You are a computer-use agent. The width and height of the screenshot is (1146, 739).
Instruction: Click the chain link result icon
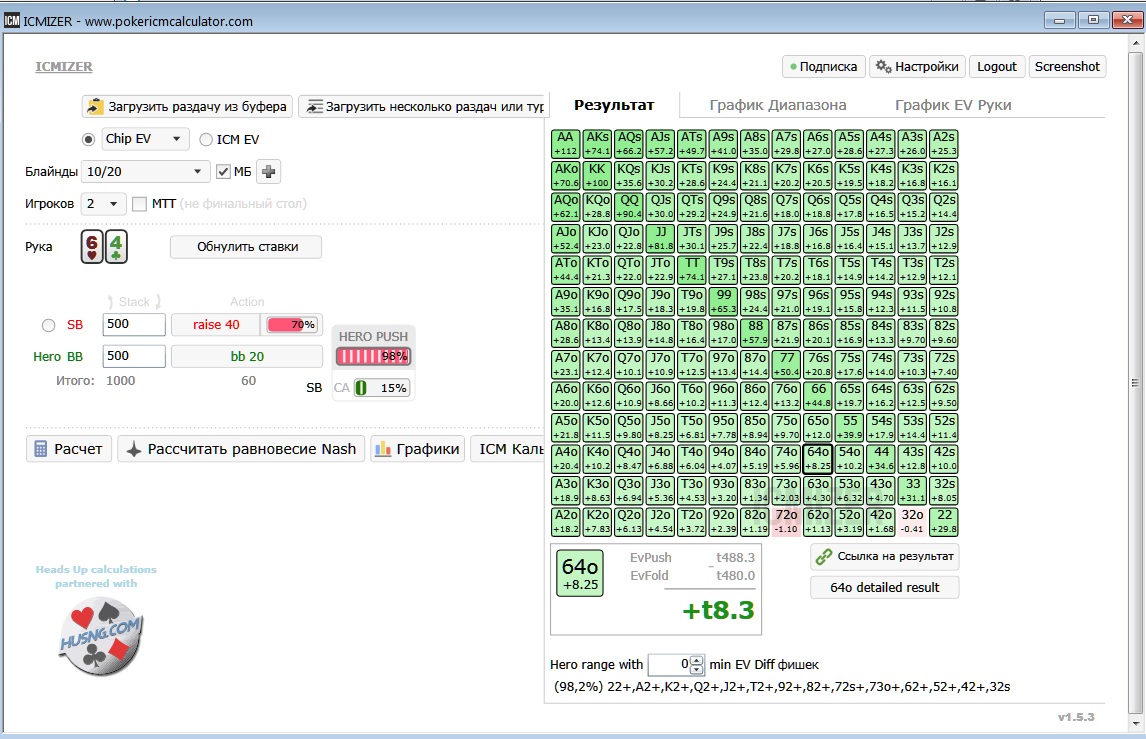(x=824, y=556)
